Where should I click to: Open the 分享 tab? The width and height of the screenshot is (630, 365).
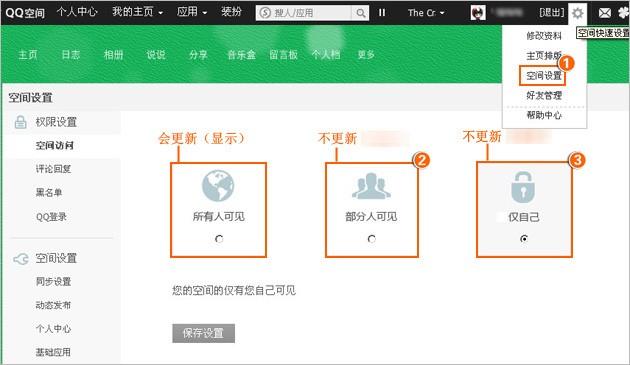coord(198,55)
